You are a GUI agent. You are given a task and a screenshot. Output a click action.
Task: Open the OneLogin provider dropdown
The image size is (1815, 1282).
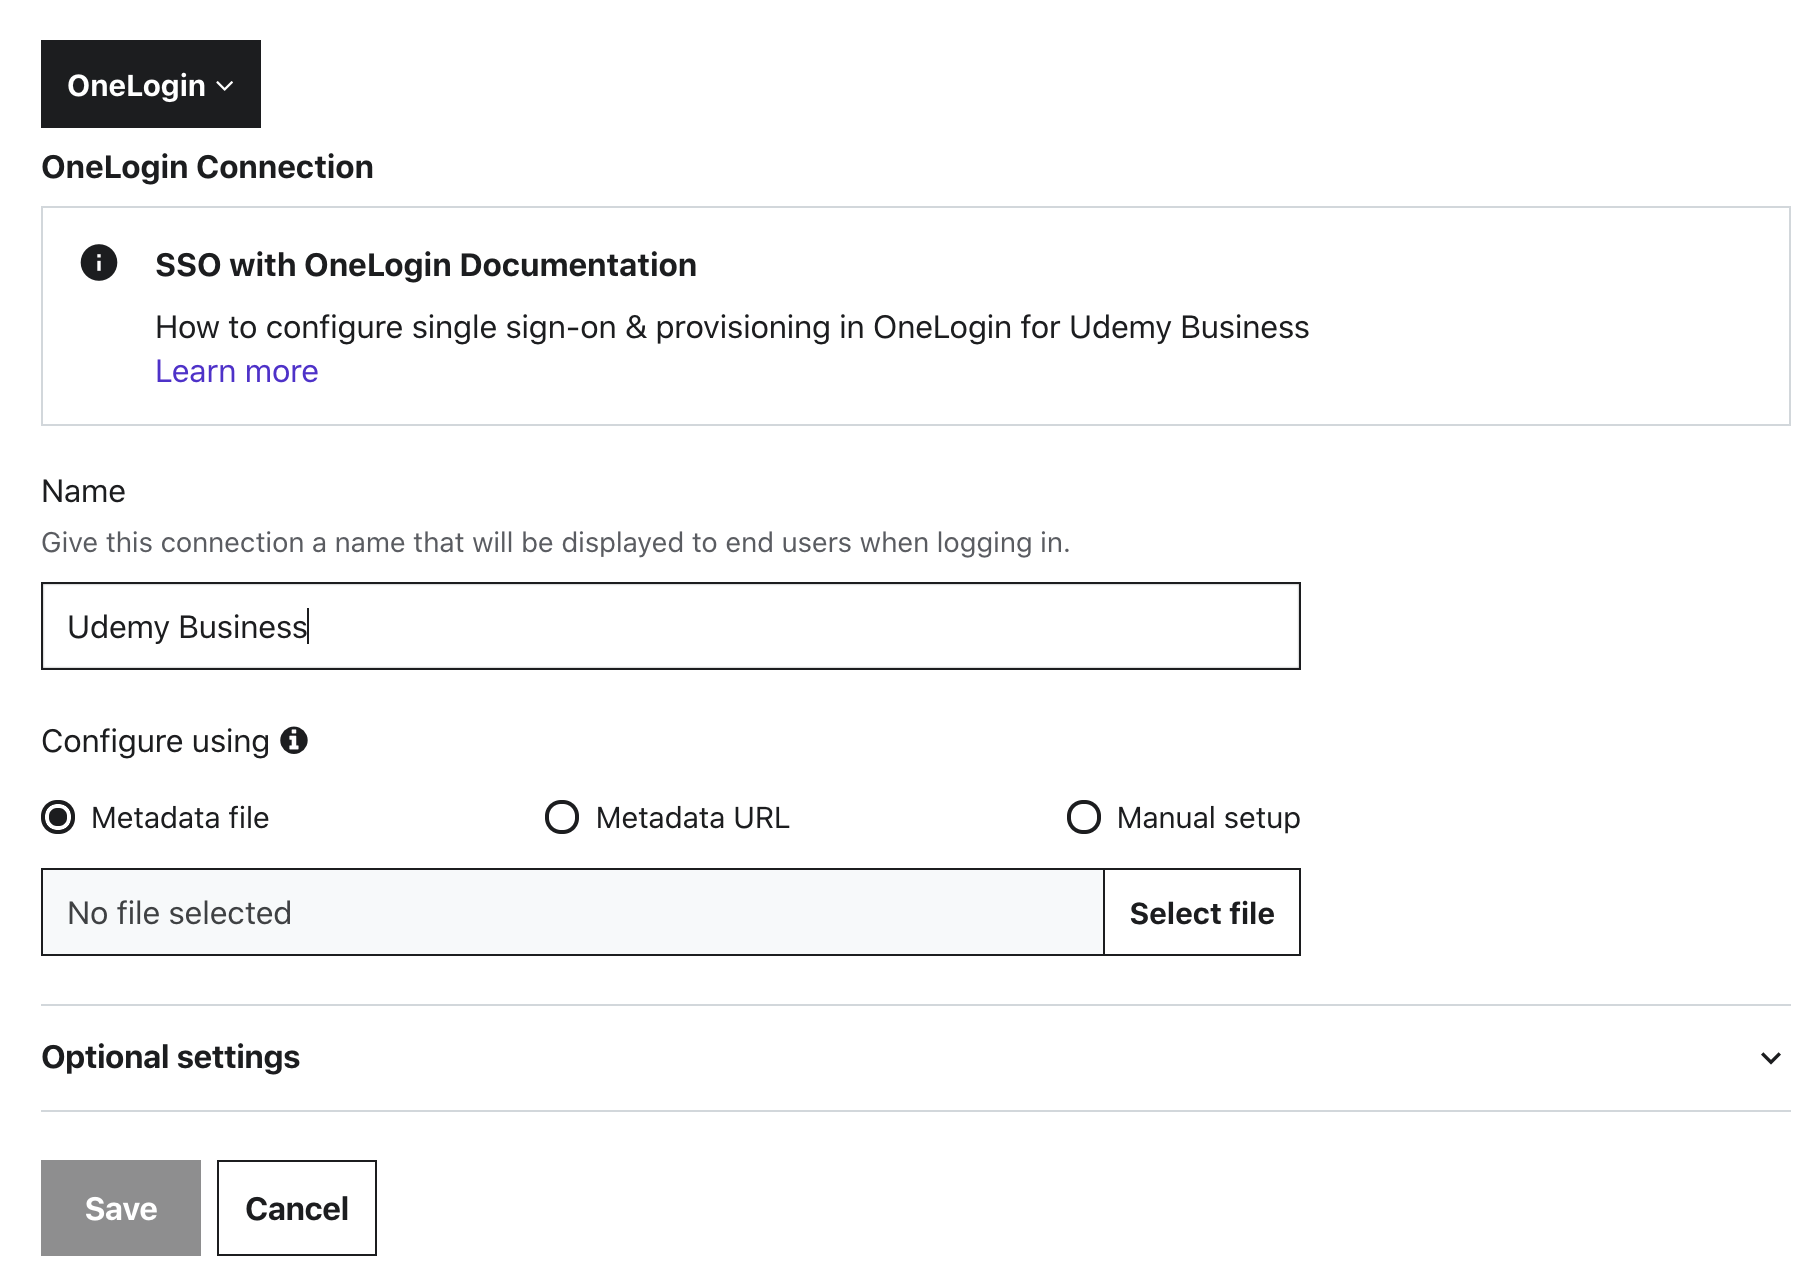coord(150,85)
